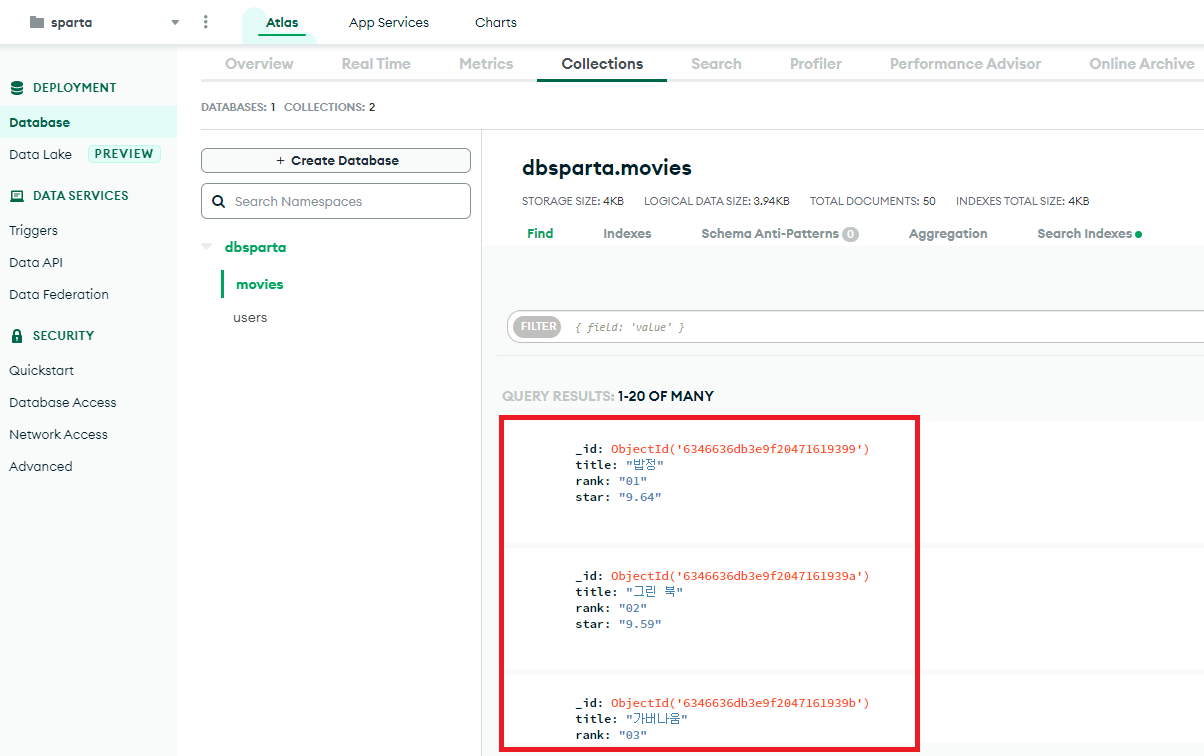The image size is (1204, 756).
Task: Click the dbsparta.movies collection heading
Action: click(607, 167)
